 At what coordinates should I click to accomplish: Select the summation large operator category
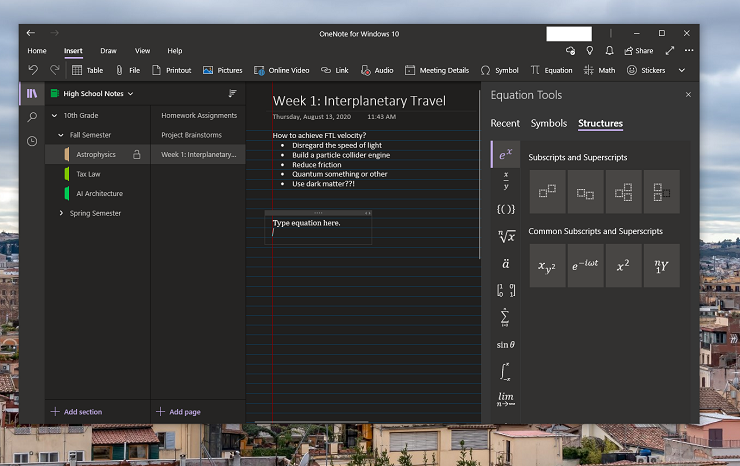coord(505,317)
